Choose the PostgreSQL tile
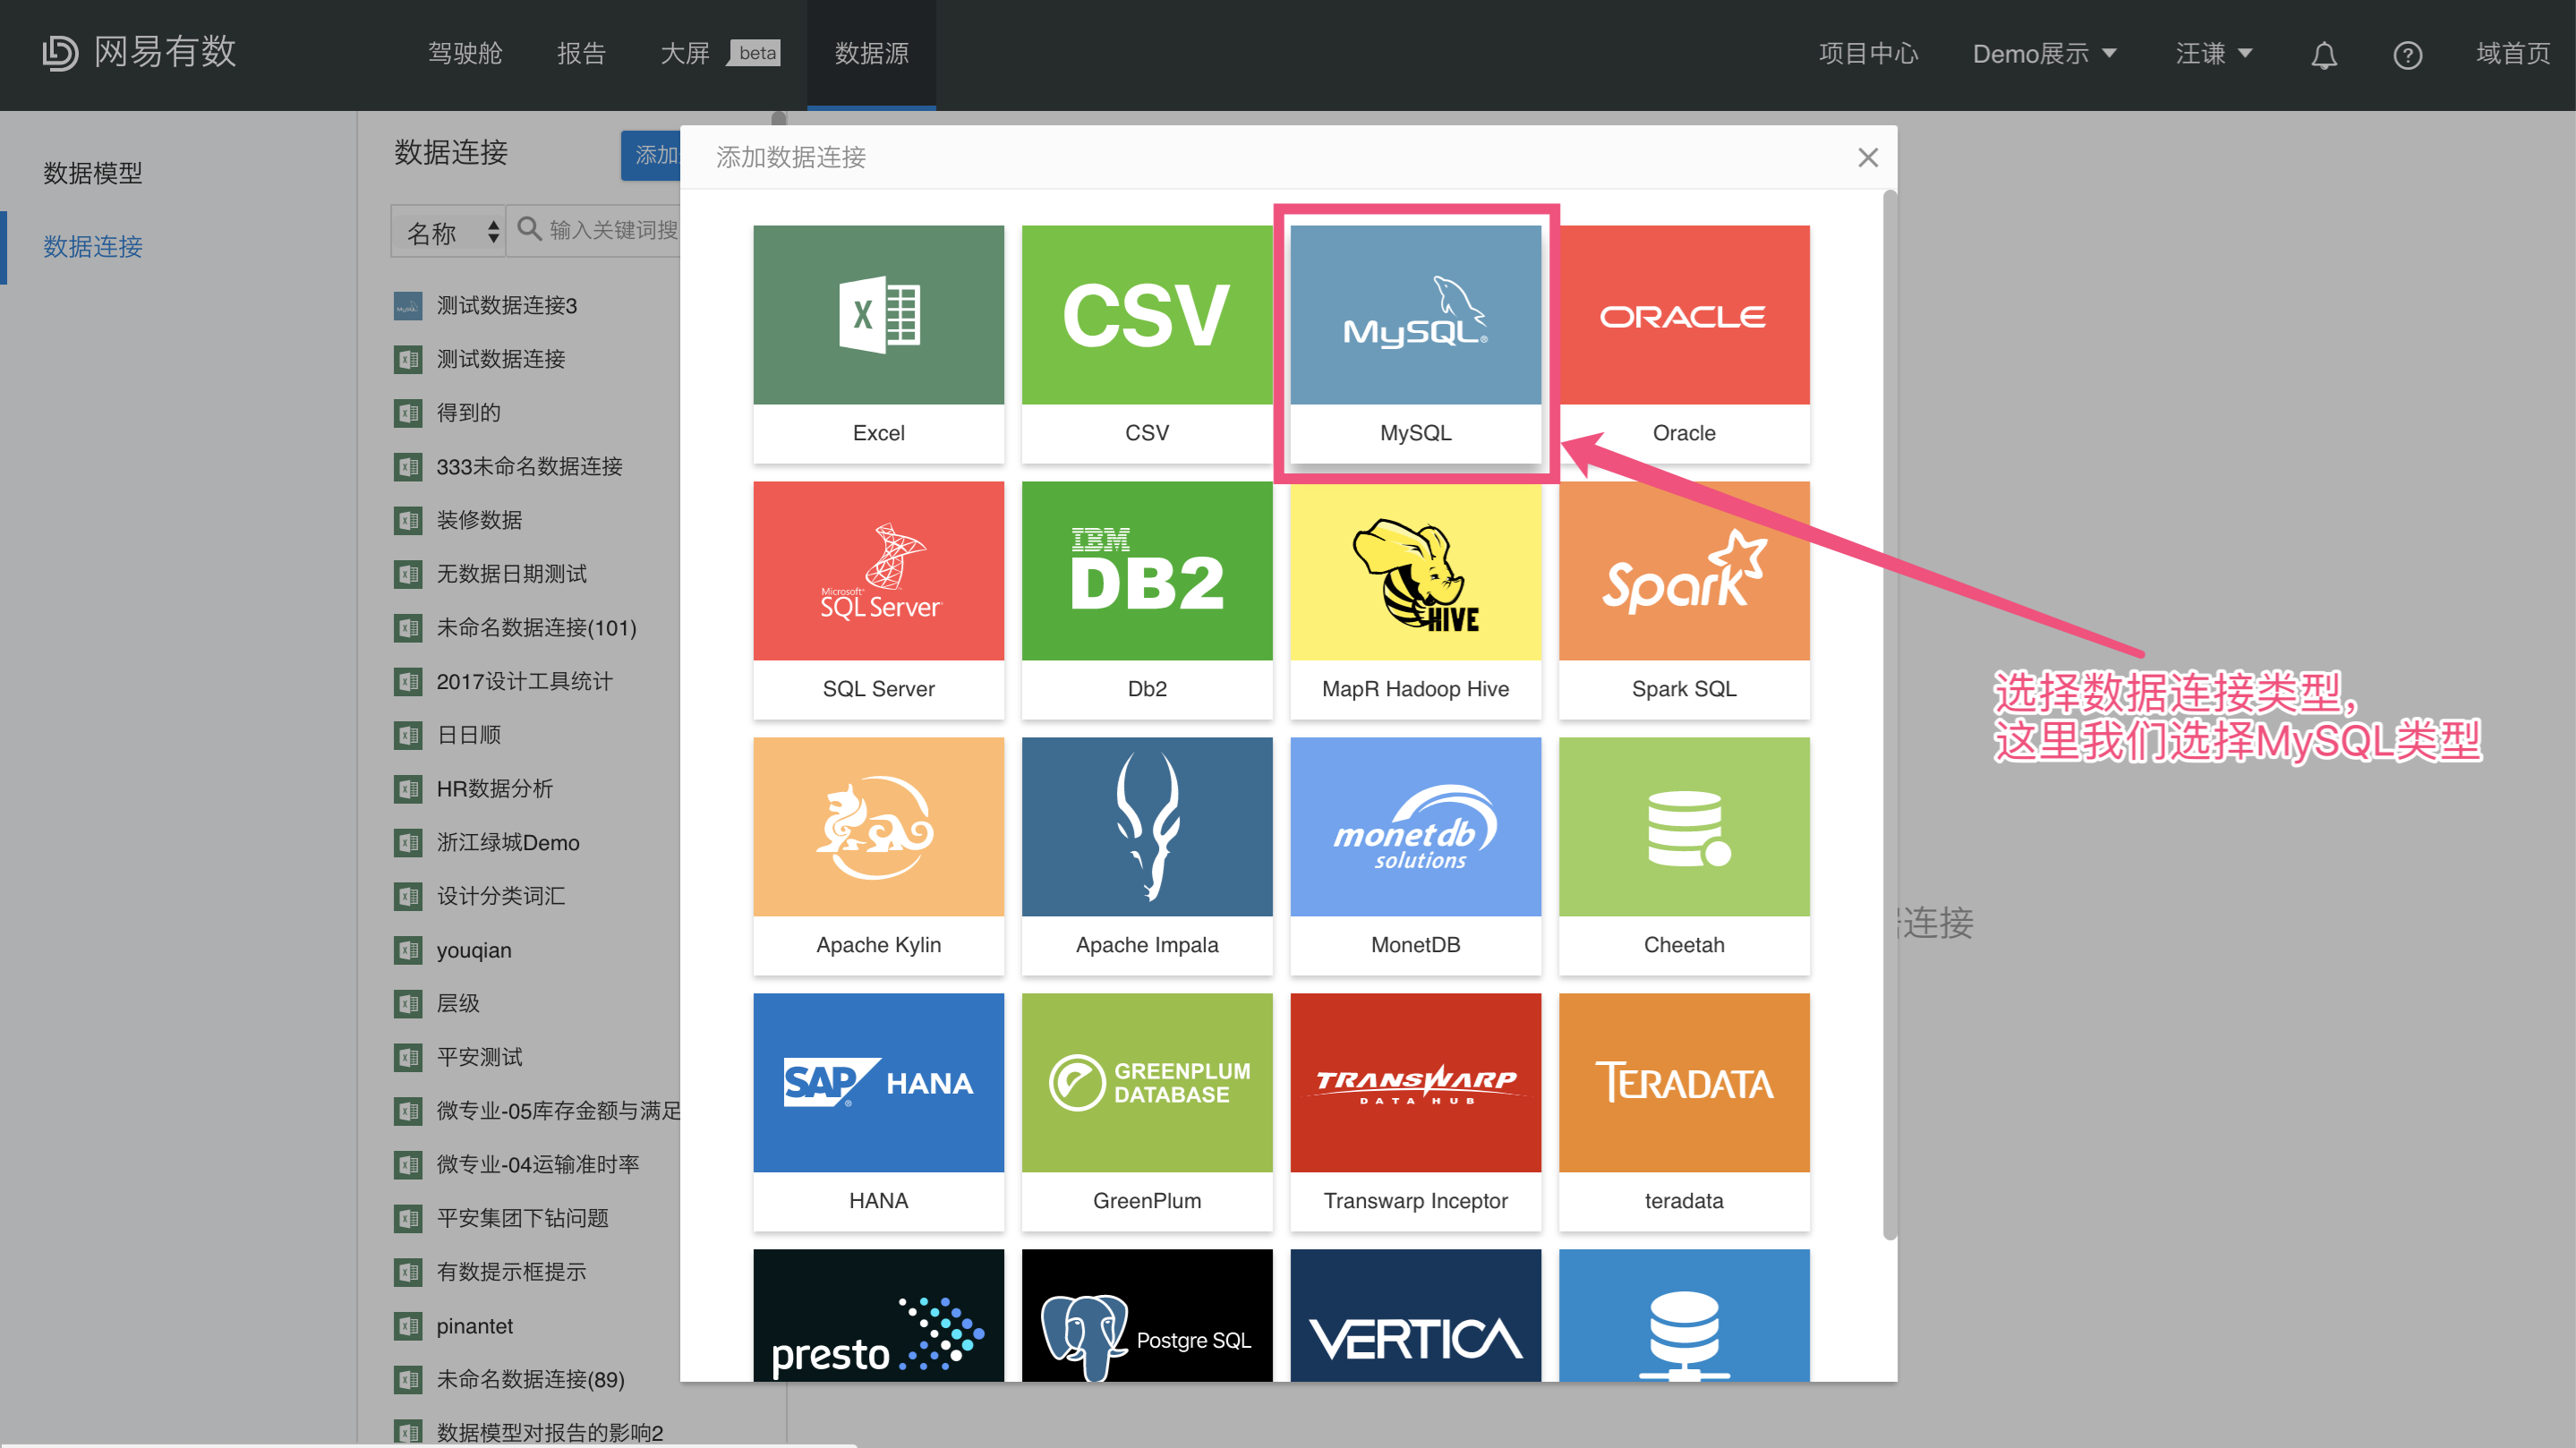The height and width of the screenshot is (1448, 2576). (x=1147, y=1315)
